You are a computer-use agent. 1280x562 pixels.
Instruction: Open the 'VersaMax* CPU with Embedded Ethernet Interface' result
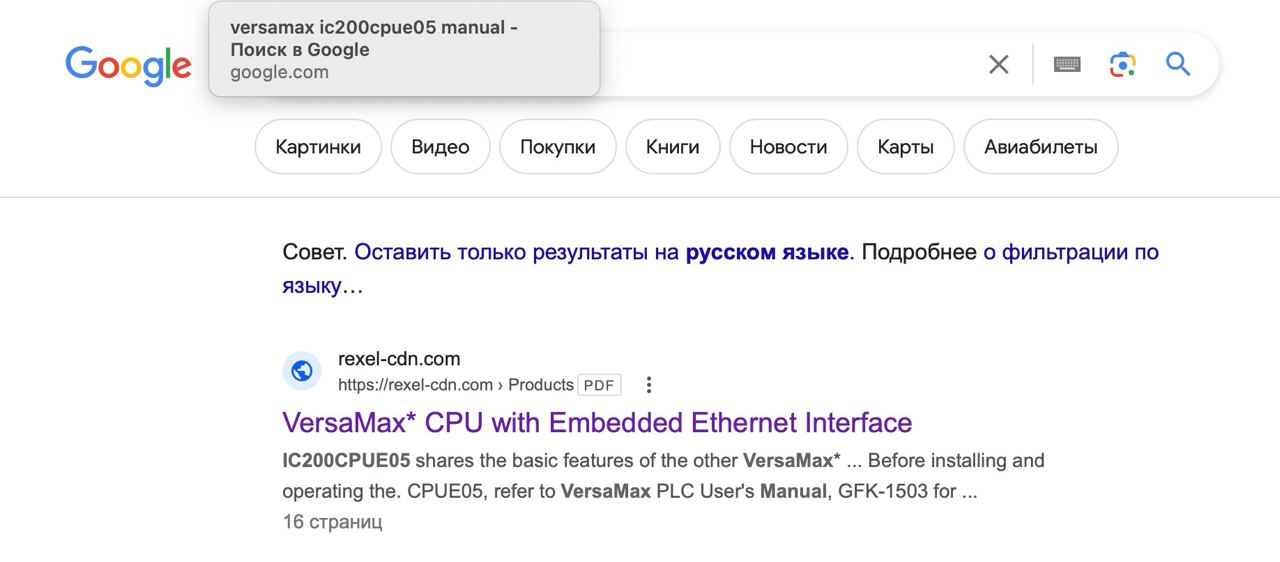point(597,423)
